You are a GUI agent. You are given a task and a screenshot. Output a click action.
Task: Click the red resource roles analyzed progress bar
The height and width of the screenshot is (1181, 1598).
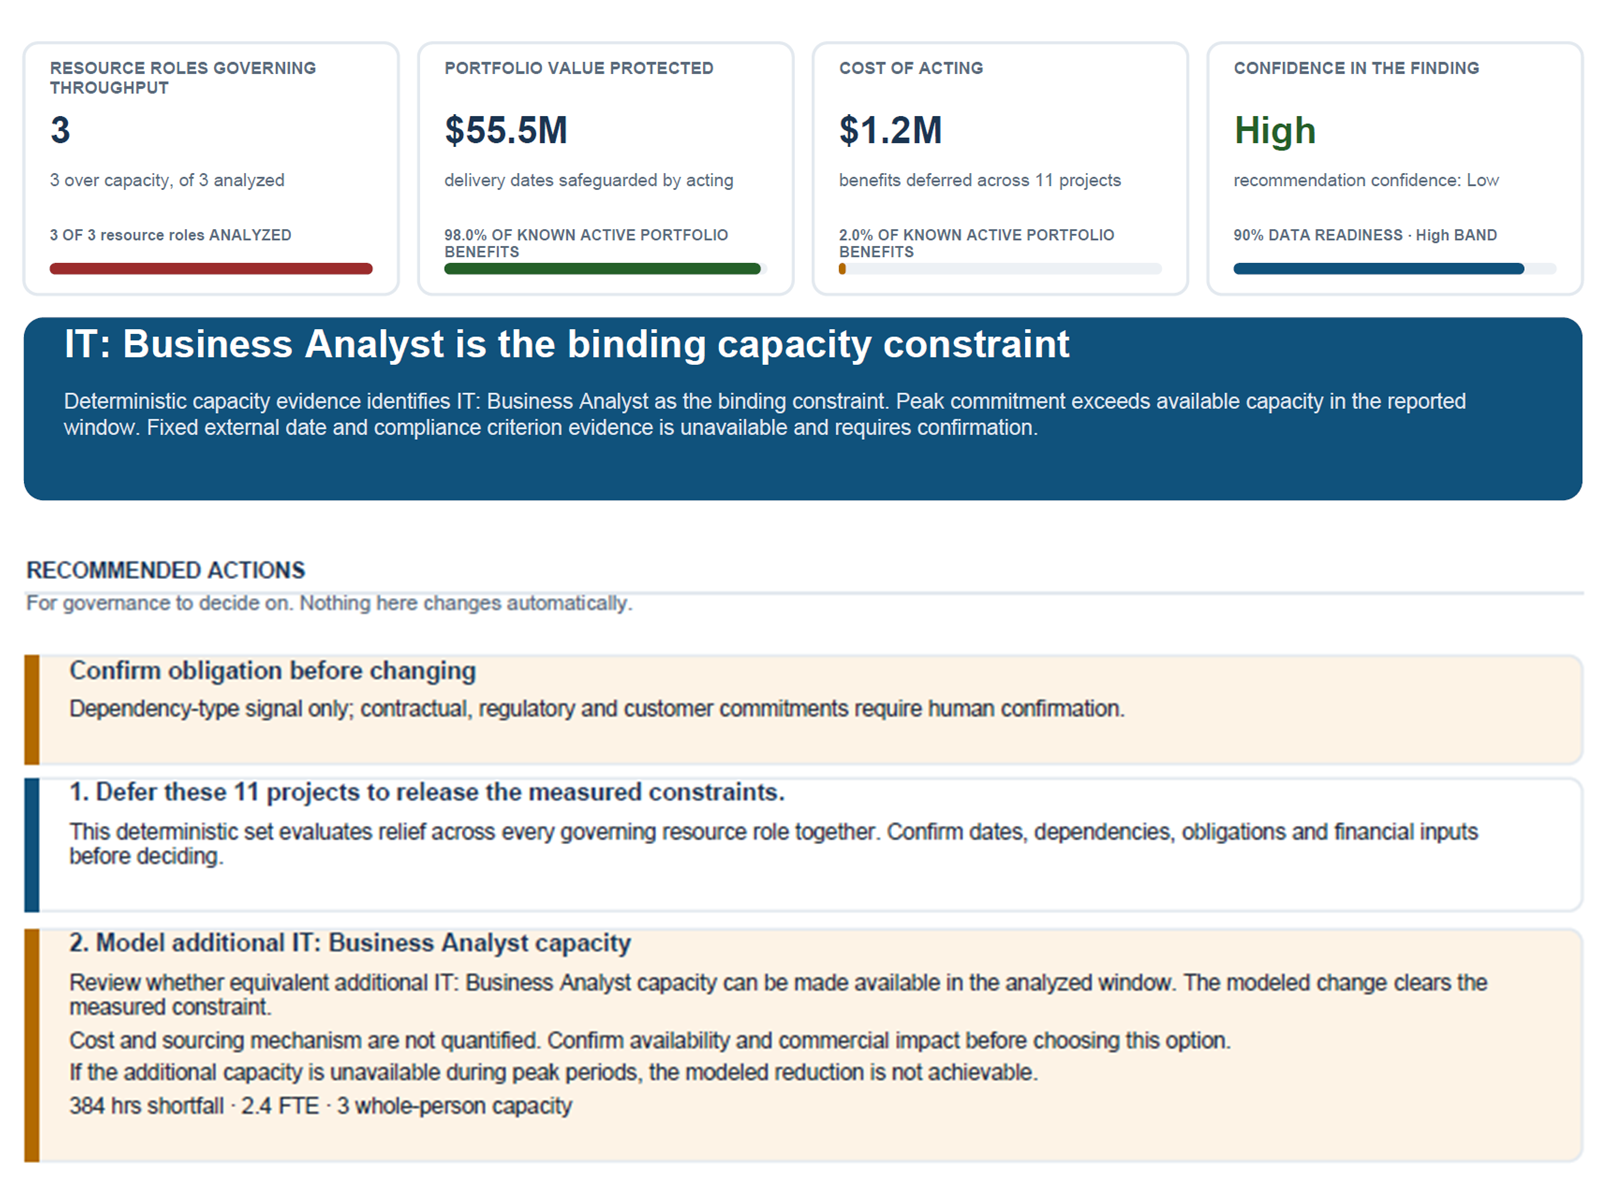tap(211, 268)
